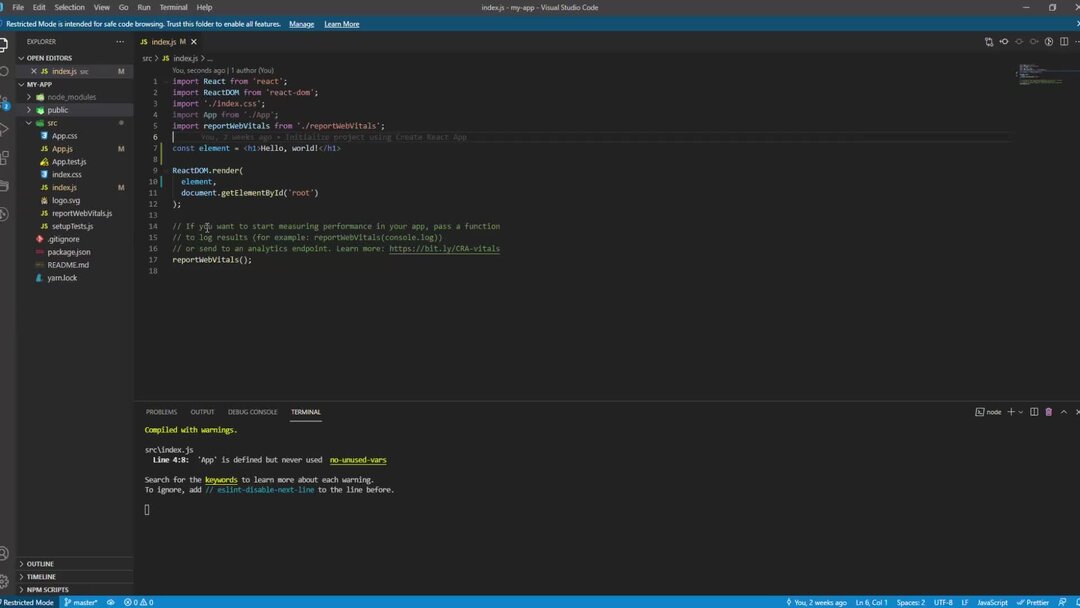Click Restricted Mode in status bar
1080x608 pixels.
[28, 602]
